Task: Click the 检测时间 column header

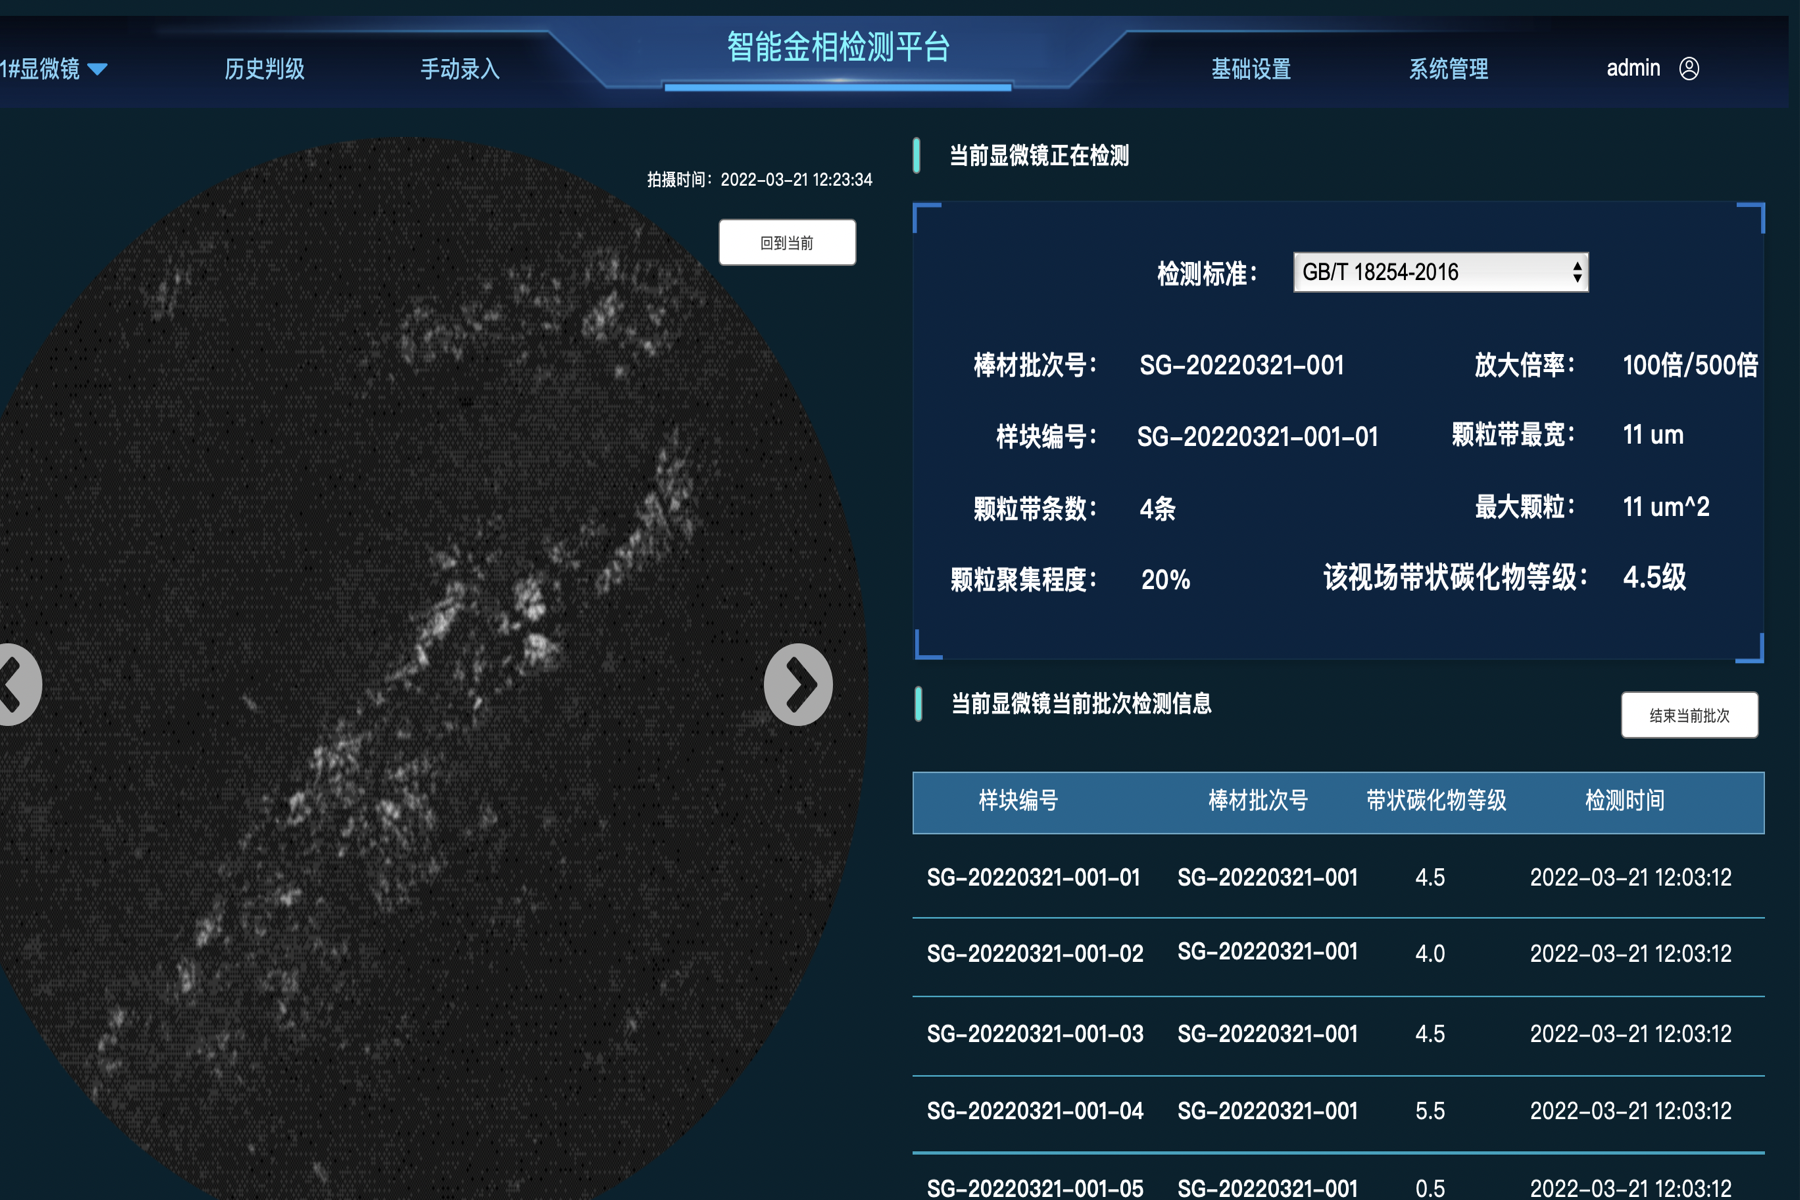Action: [x=1624, y=801]
